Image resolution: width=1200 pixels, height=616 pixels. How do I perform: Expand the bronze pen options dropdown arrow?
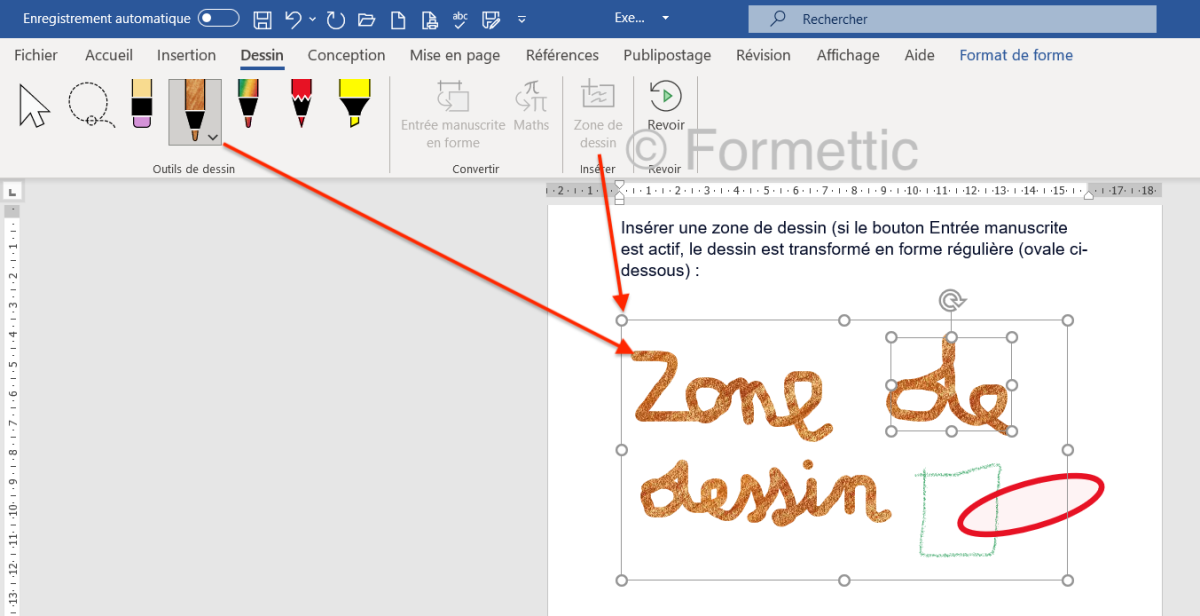pyautogui.click(x=212, y=137)
